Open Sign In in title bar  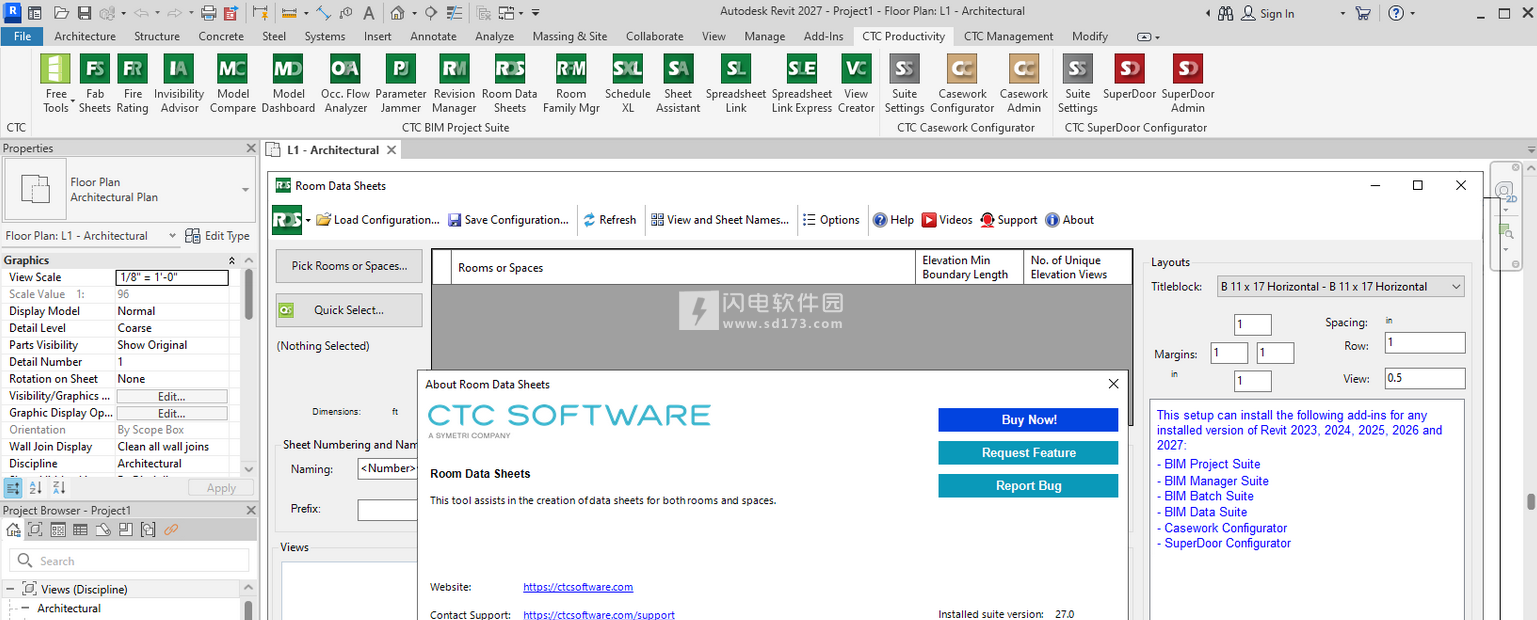tap(1267, 13)
